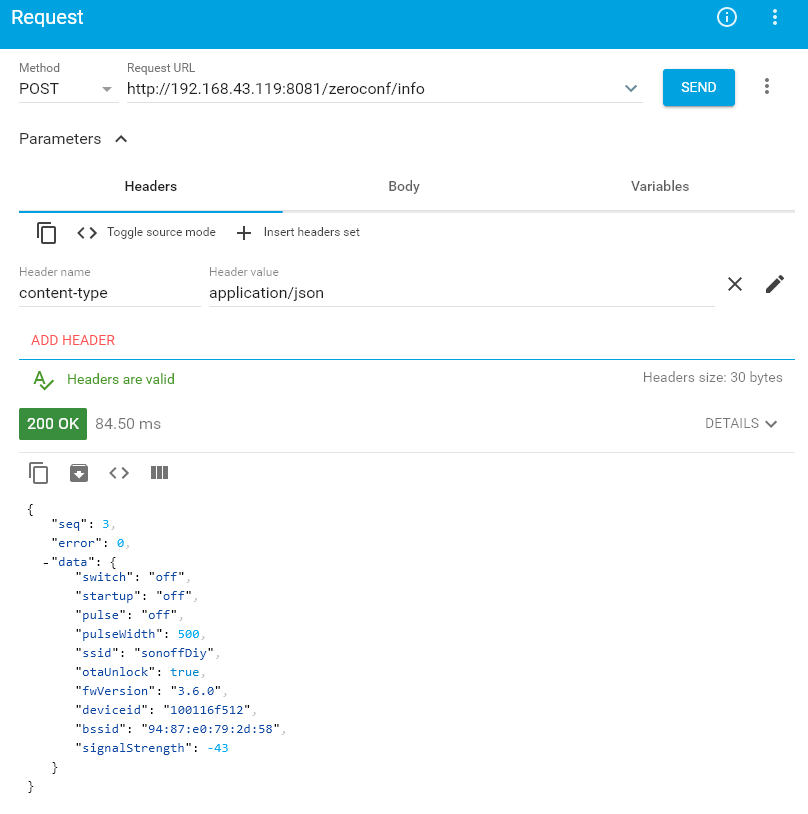Edit the content-type header with pencil icon
This screenshot has width=808, height=814.
[774, 284]
